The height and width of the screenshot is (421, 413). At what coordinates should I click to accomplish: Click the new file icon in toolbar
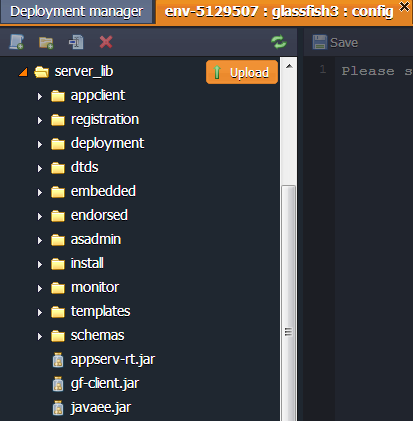click(16, 42)
